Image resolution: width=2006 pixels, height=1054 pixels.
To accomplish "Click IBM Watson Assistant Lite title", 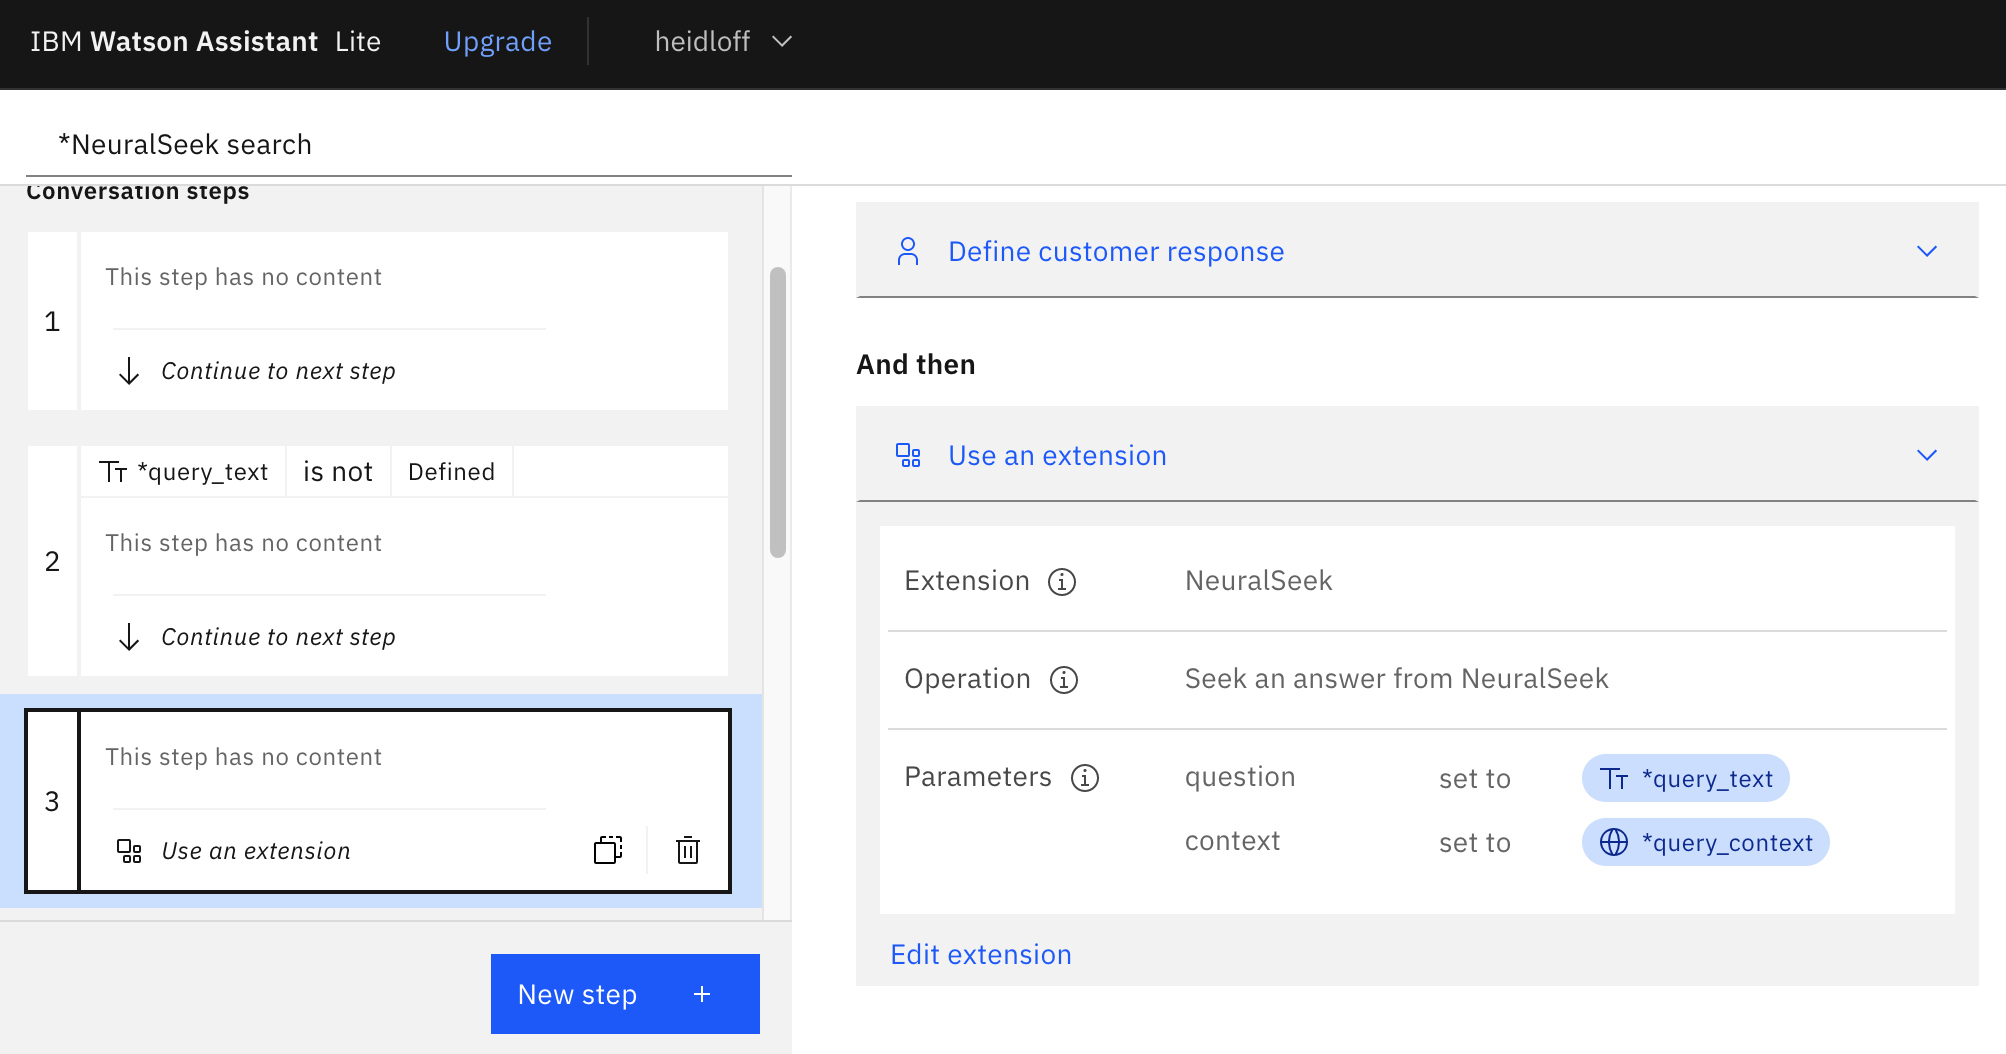I will [205, 41].
